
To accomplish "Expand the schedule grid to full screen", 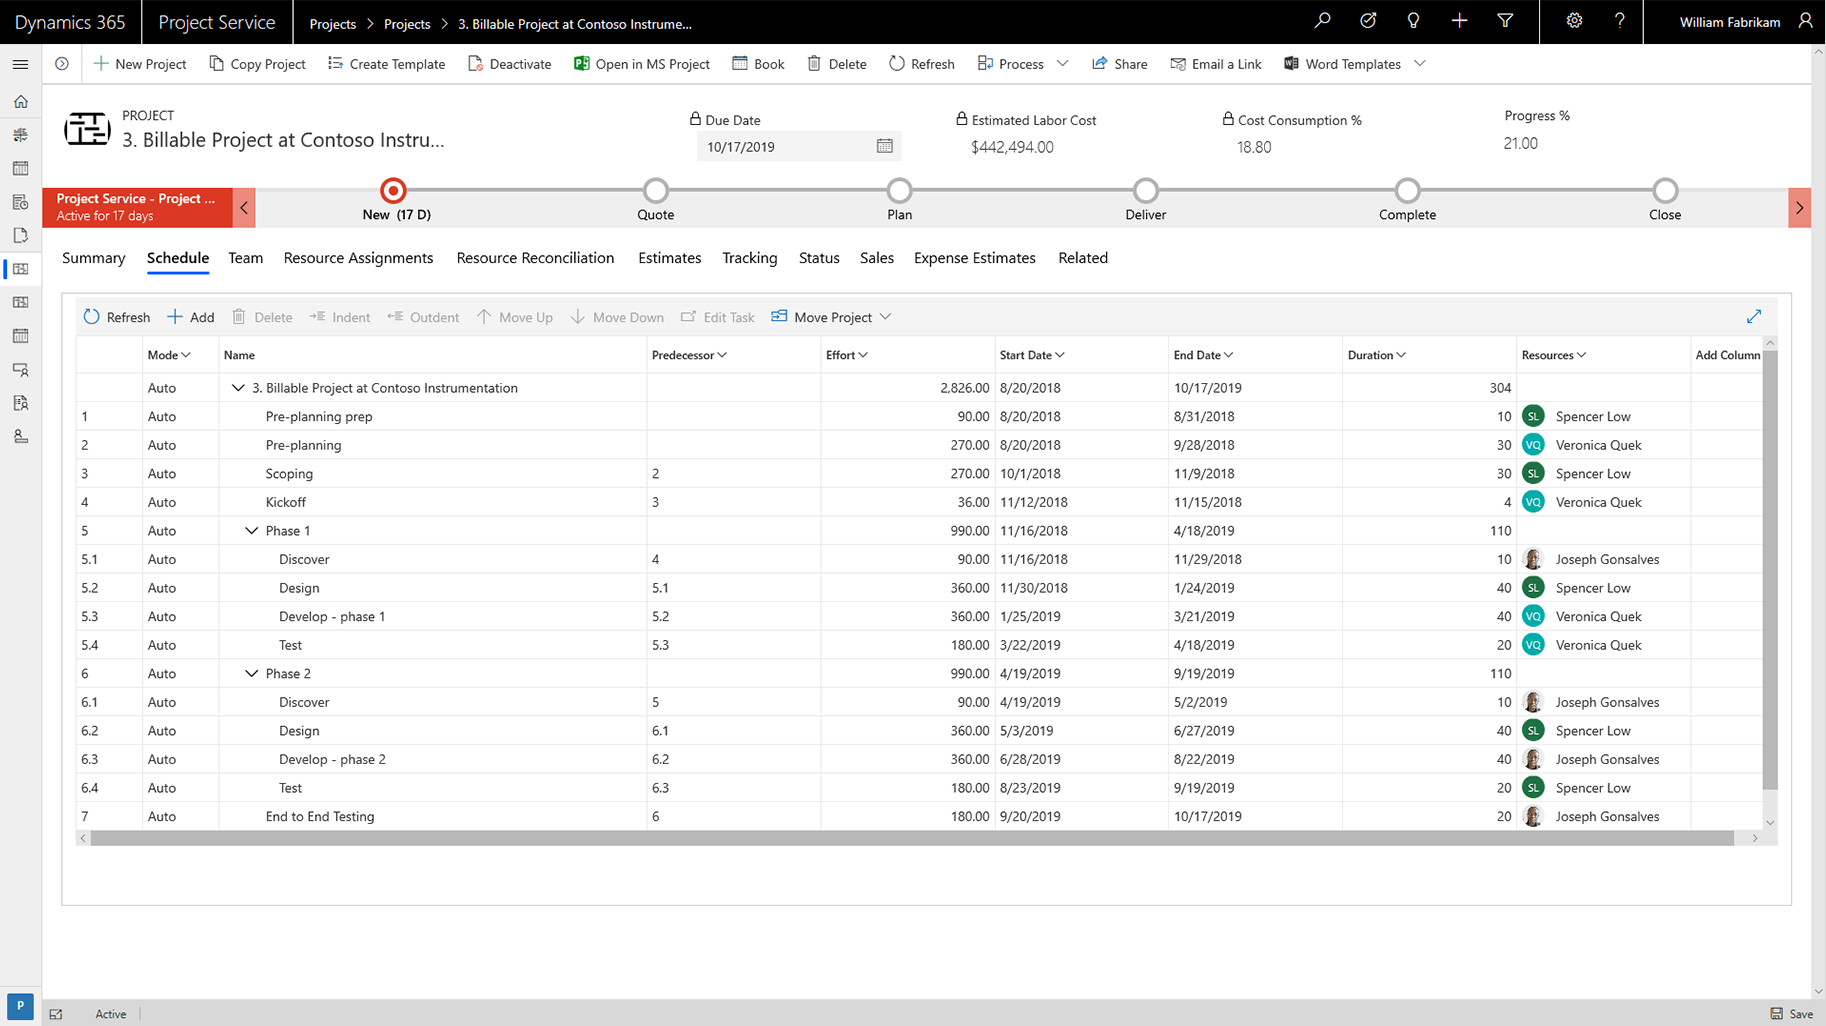I will [x=1754, y=316].
